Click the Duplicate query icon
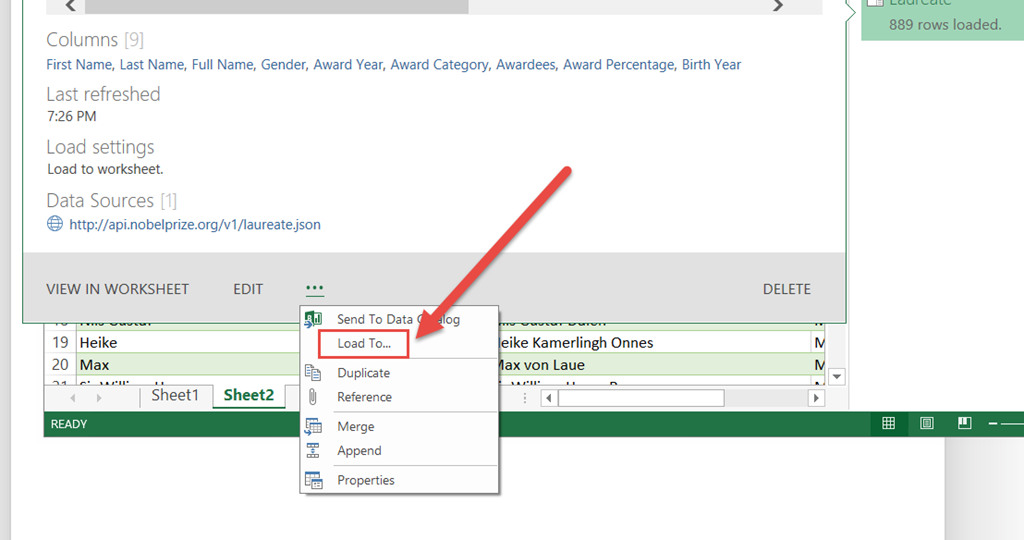The width and height of the screenshot is (1024, 540). click(x=313, y=373)
